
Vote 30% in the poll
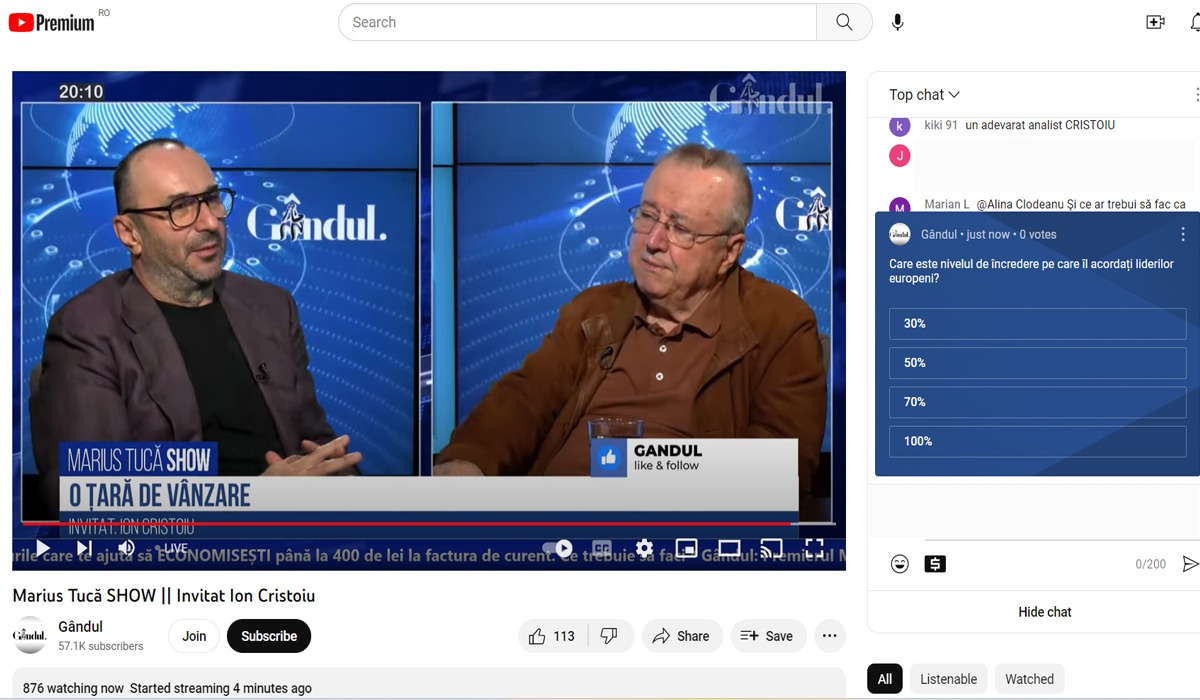1037,324
